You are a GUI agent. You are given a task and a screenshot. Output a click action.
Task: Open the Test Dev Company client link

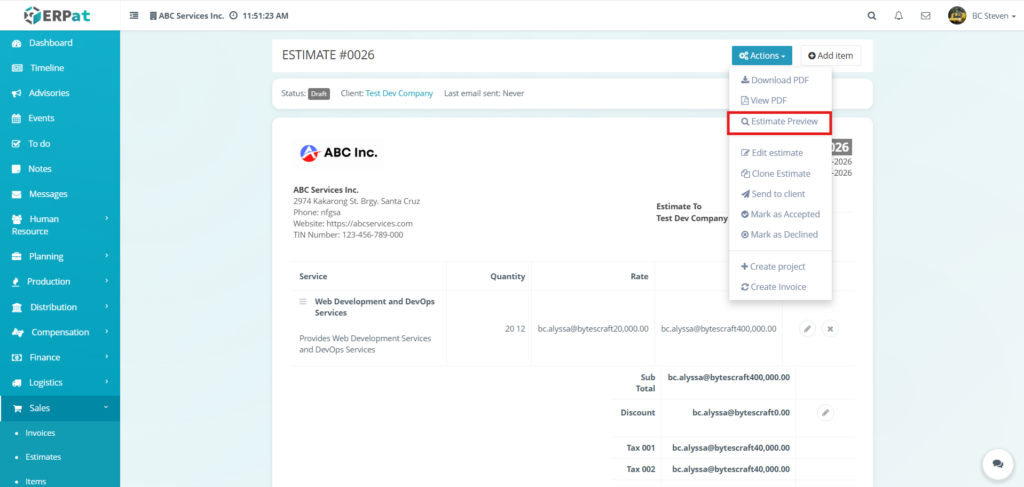coord(399,93)
